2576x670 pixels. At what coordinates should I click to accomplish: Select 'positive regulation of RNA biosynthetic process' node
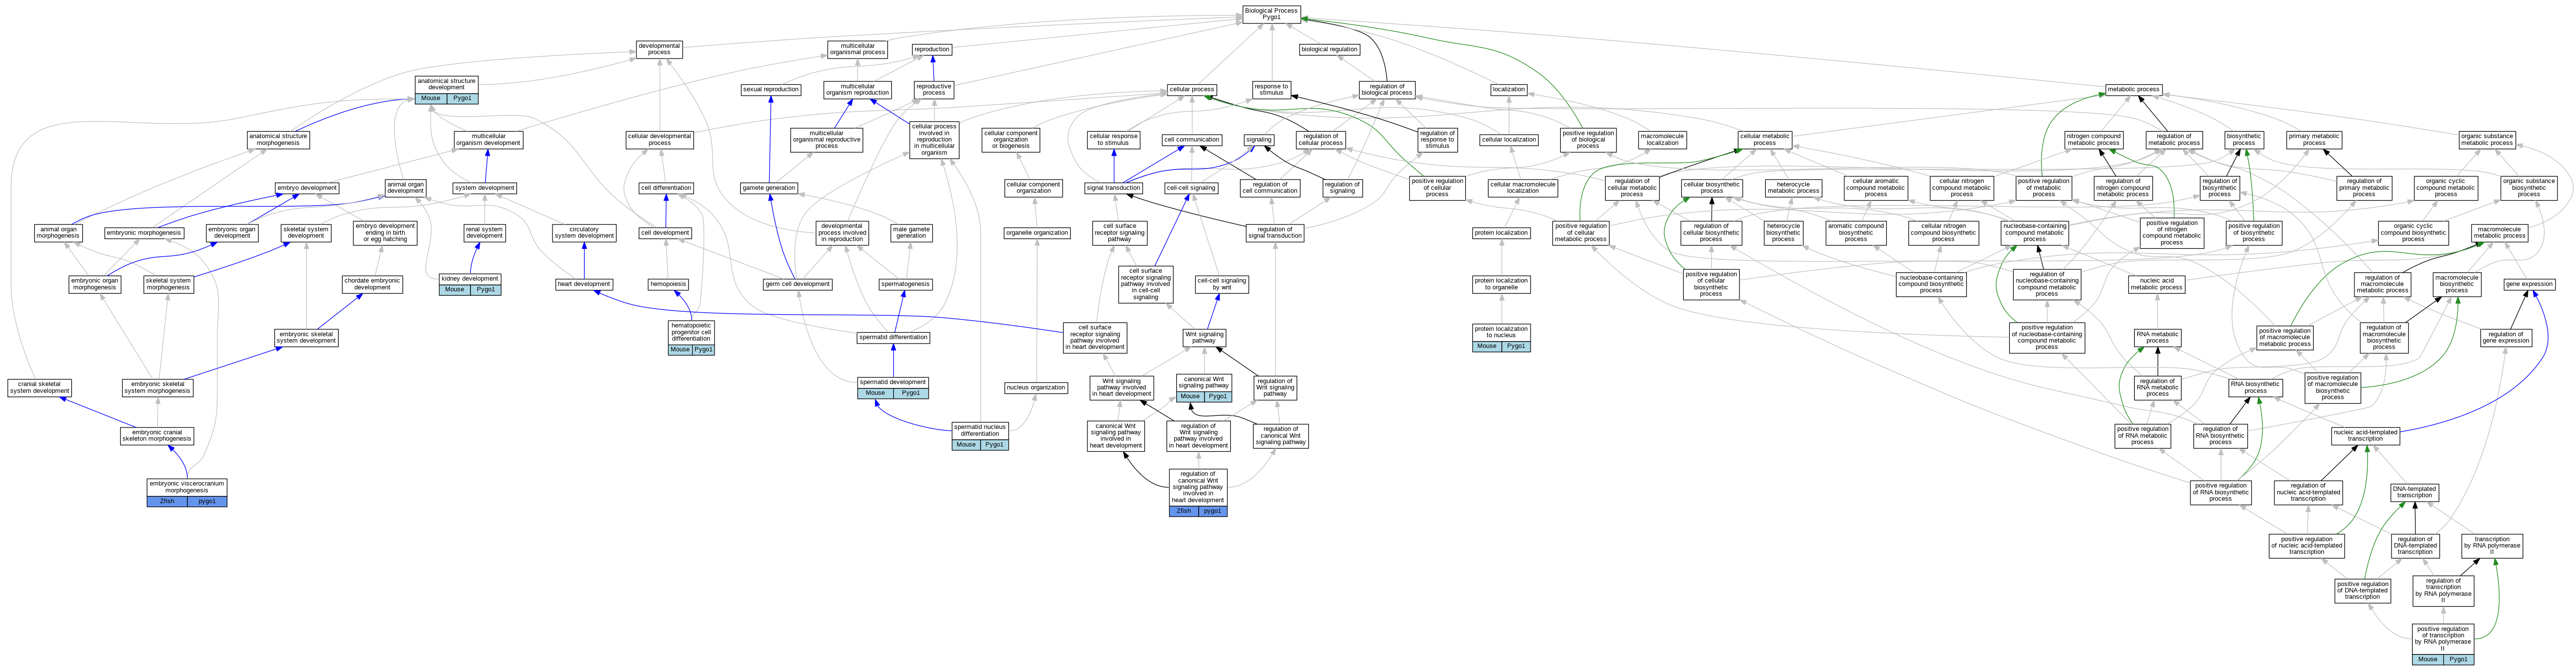pyautogui.click(x=2220, y=492)
